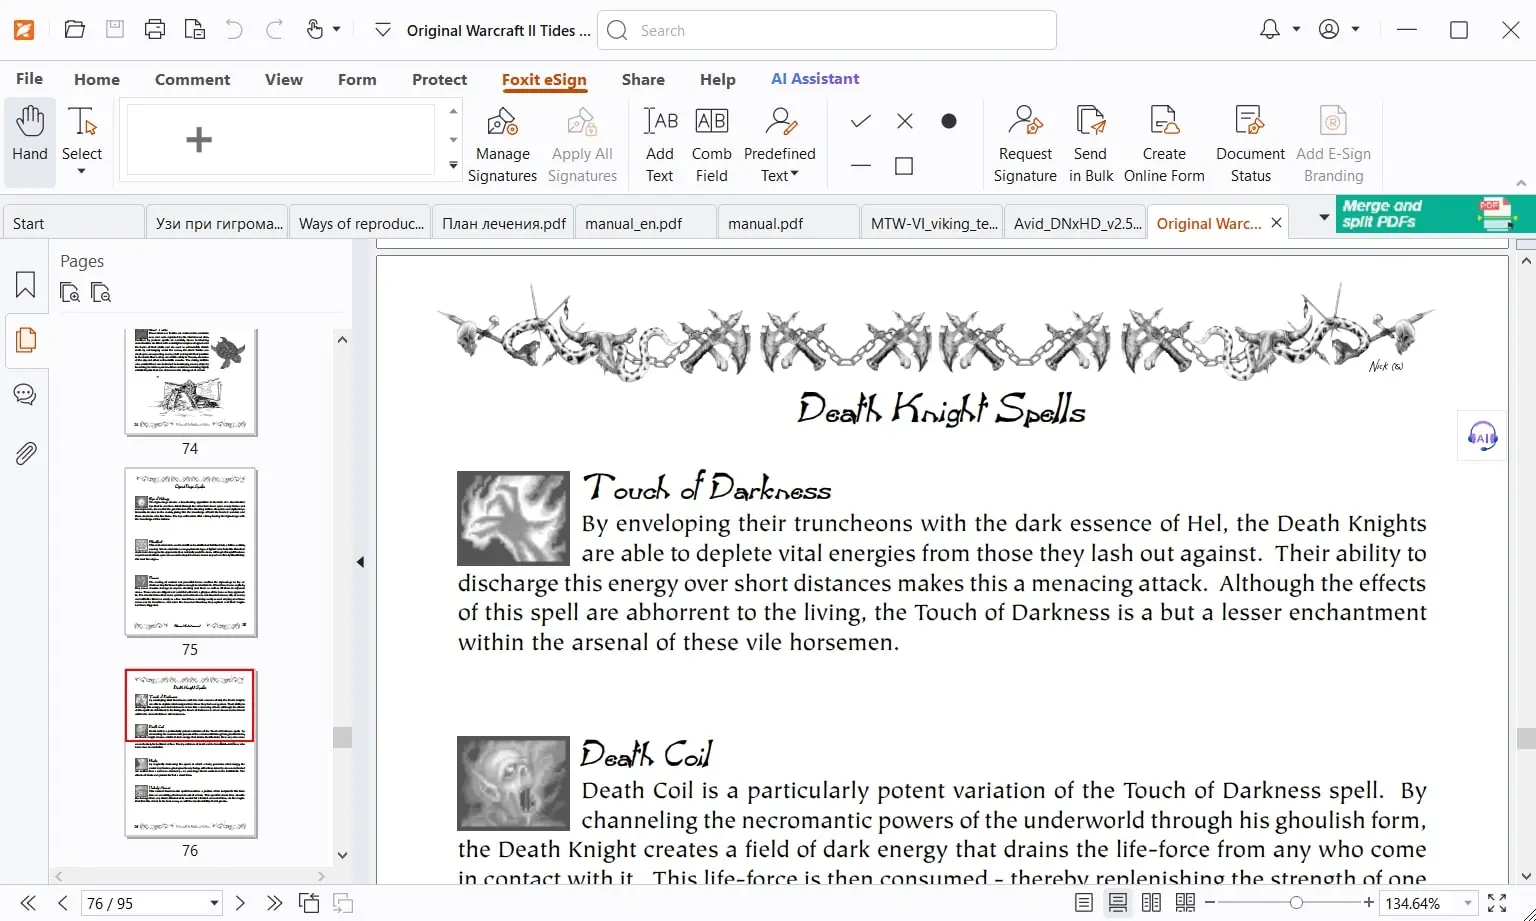Toggle the Pages panel icon
Image resolution: width=1536 pixels, height=921 pixels.
[x=26, y=340]
